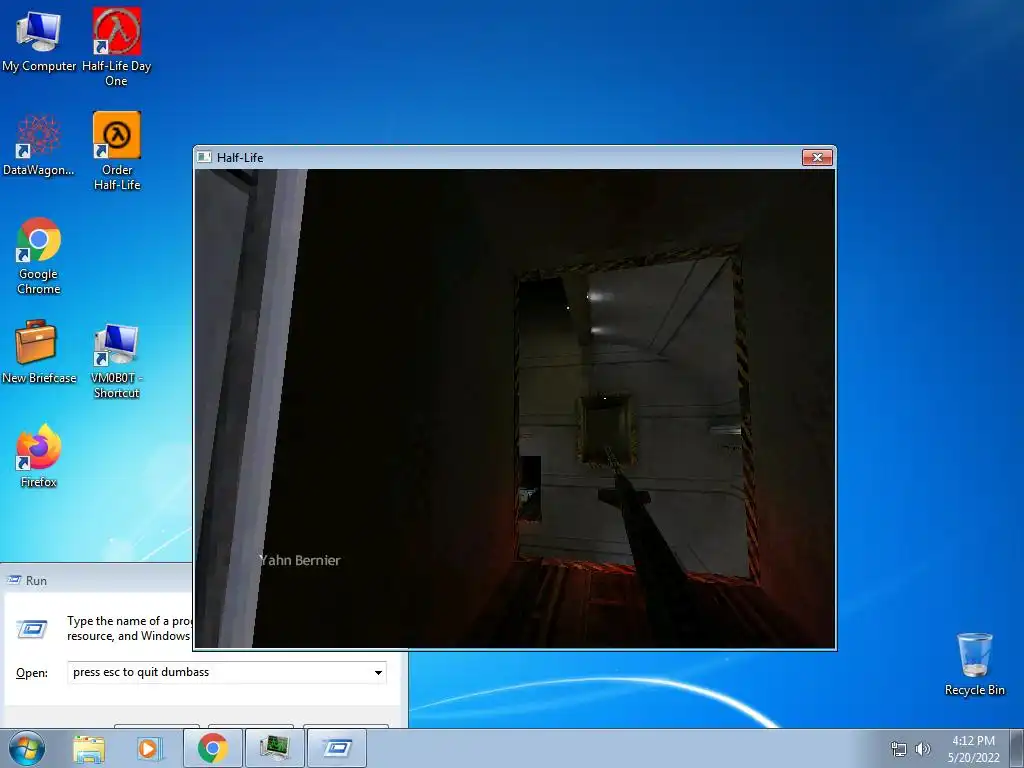Select the Google Chrome desktop icon
This screenshot has height=768, width=1024.
pos(39,255)
